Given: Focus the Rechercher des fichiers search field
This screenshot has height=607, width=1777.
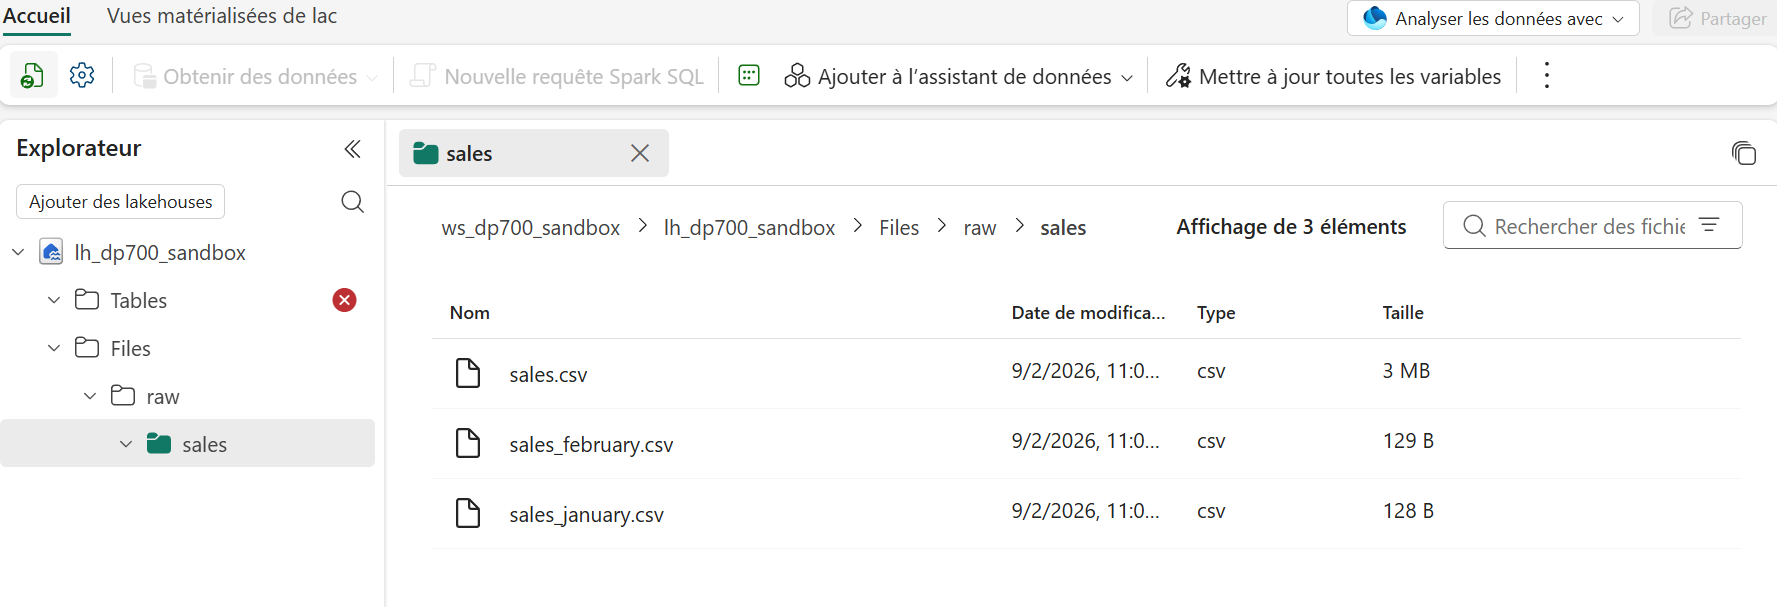Looking at the screenshot, I should coord(1592,226).
